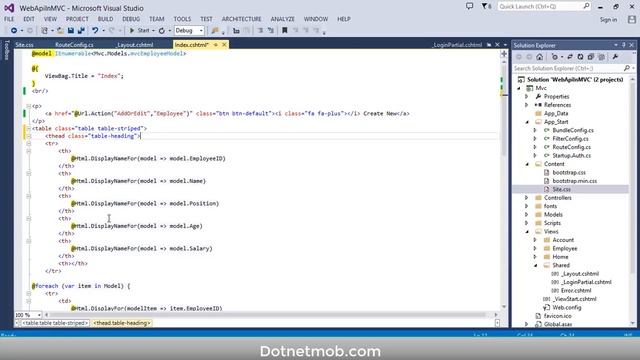Click the Pending Changes Filter icon
640x360 pixels.
click(554, 57)
